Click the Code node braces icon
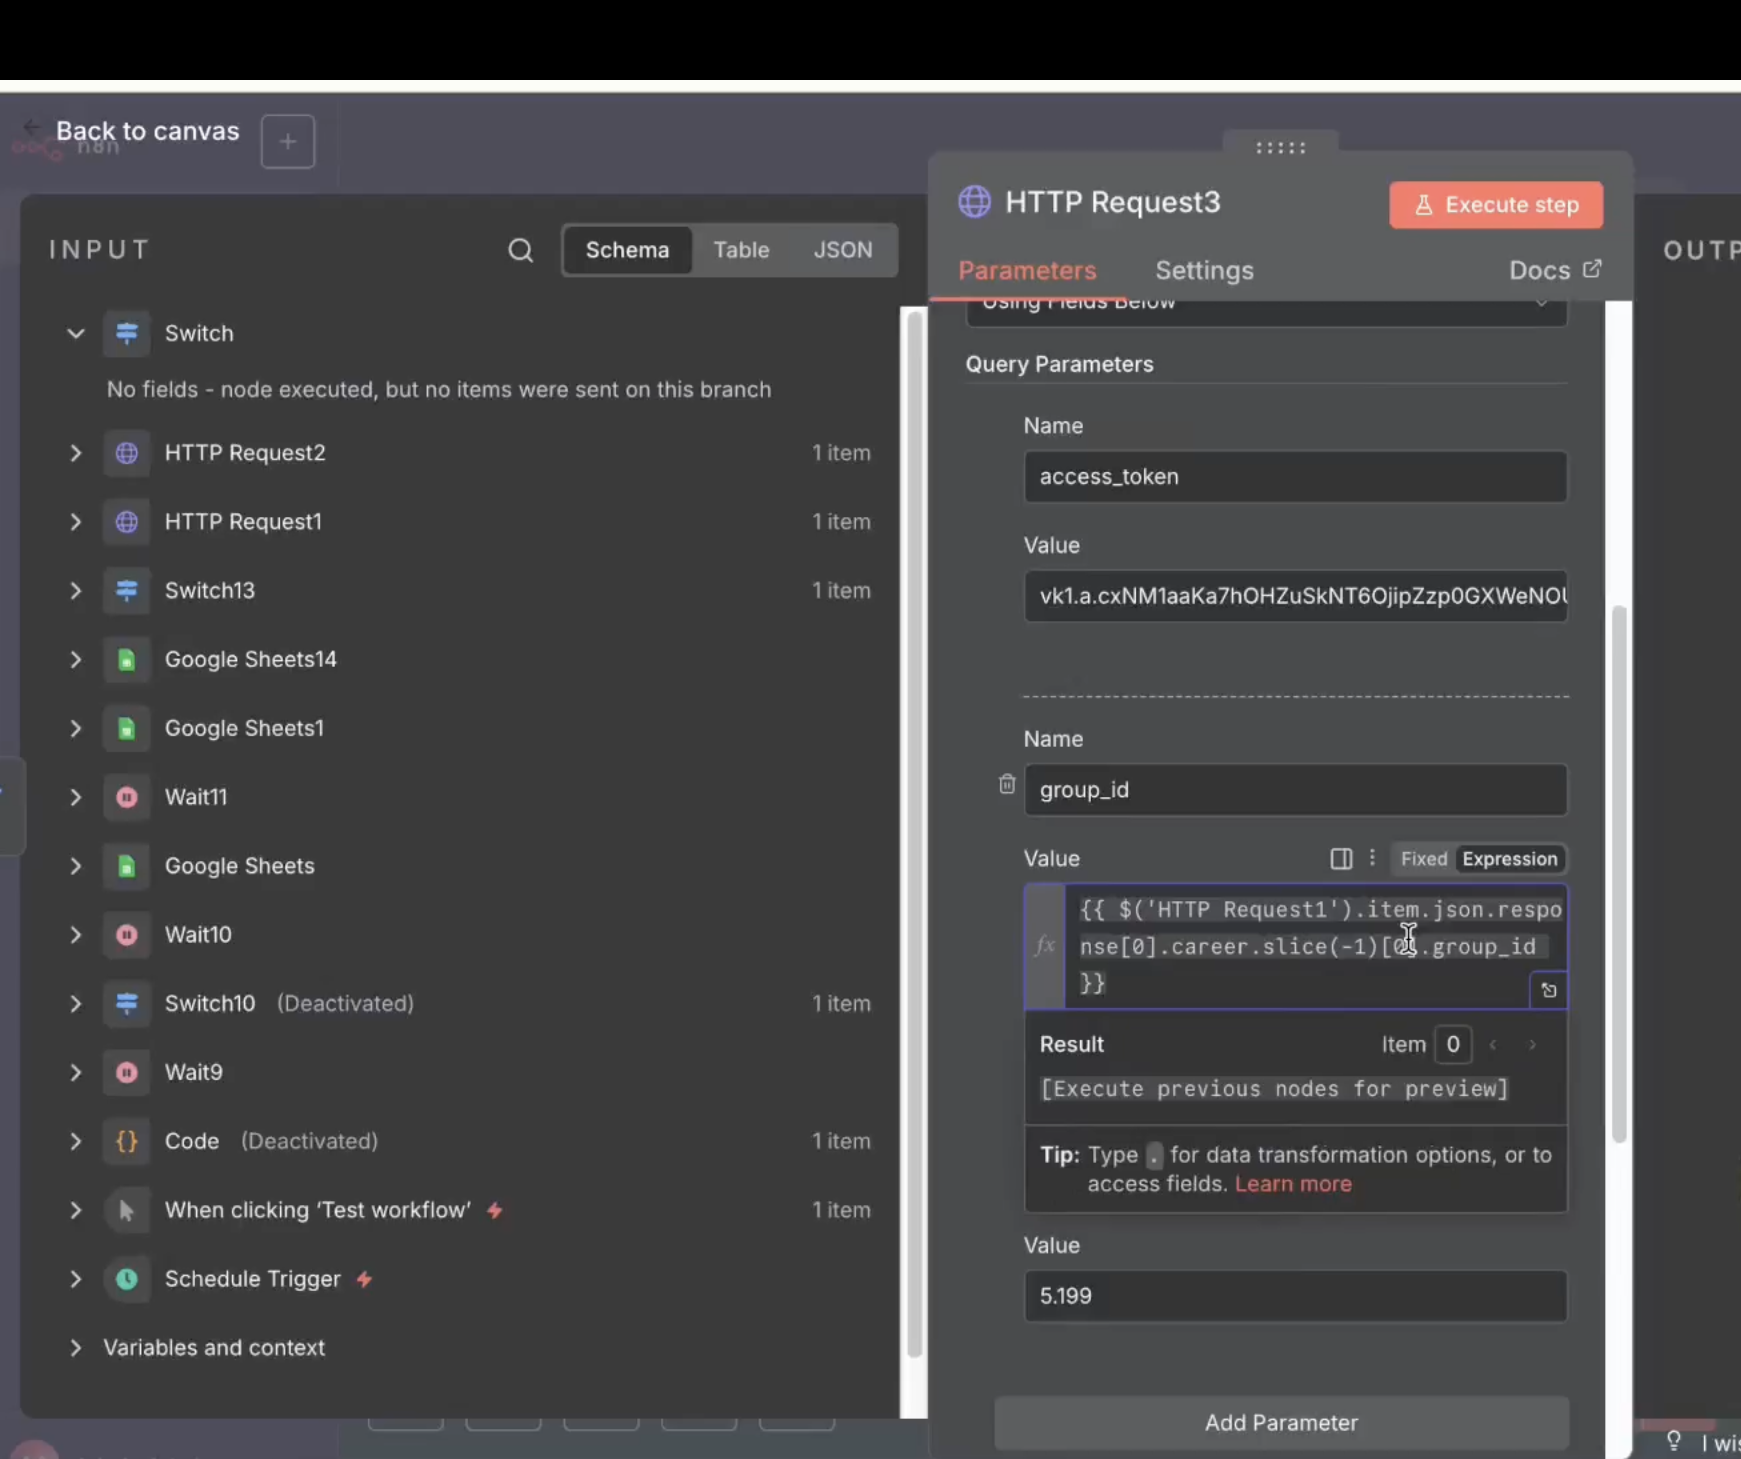The width and height of the screenshot is (1741, 1459). coord(127,1141)
